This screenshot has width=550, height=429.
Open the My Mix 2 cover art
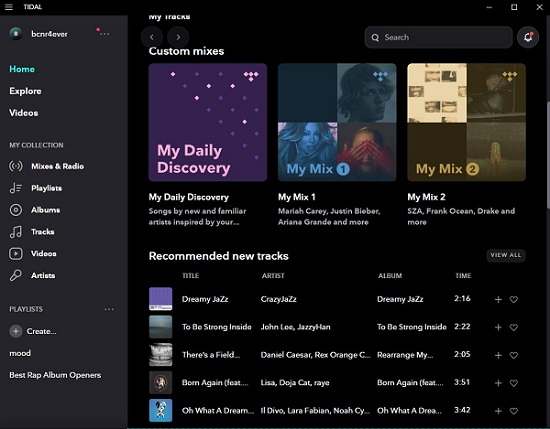point(467,122)
